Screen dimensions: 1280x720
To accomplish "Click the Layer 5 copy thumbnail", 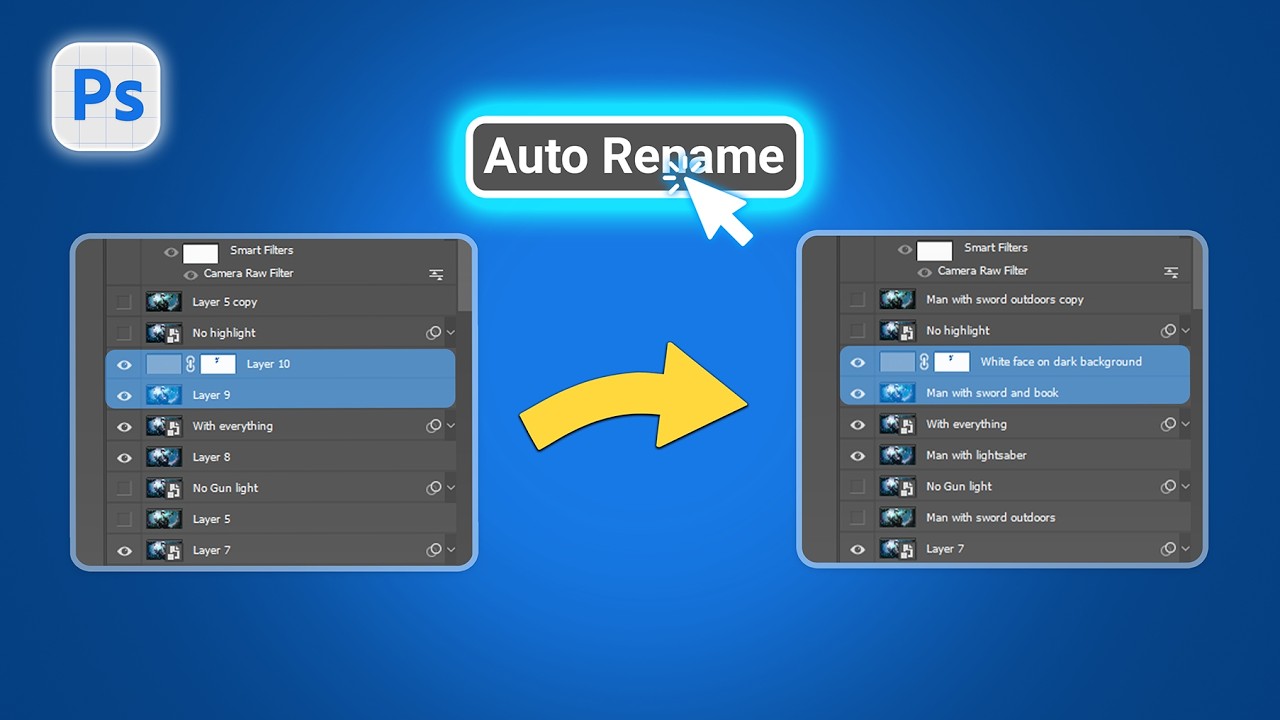I will 163,302.
